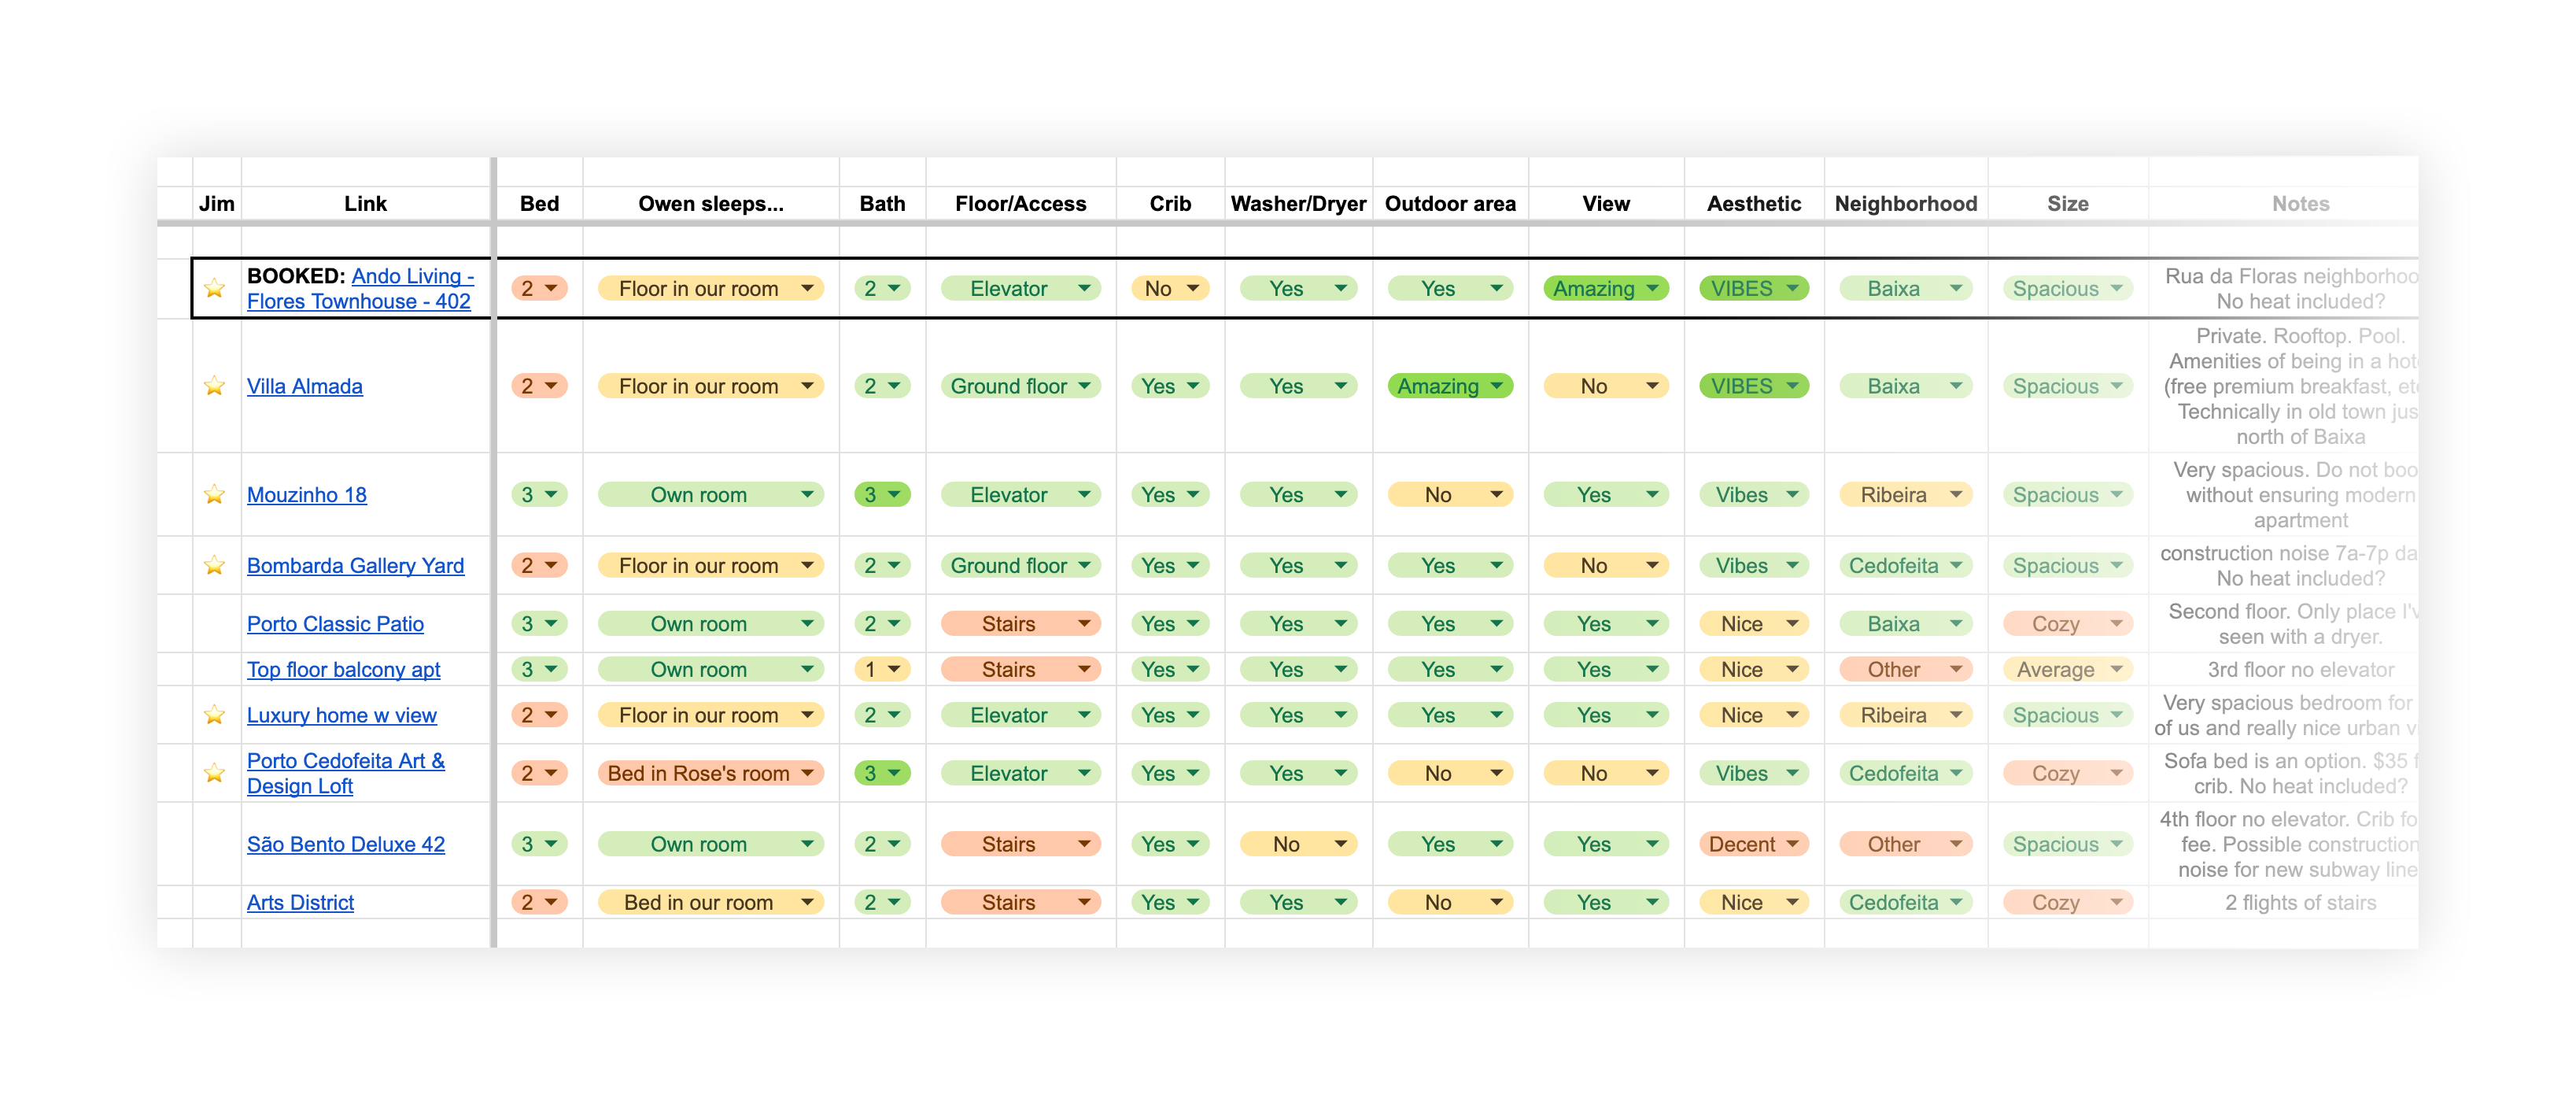
Task: Click the star beside Porto Cedofeita Art & Design Loft
Action: coord(215,772)
